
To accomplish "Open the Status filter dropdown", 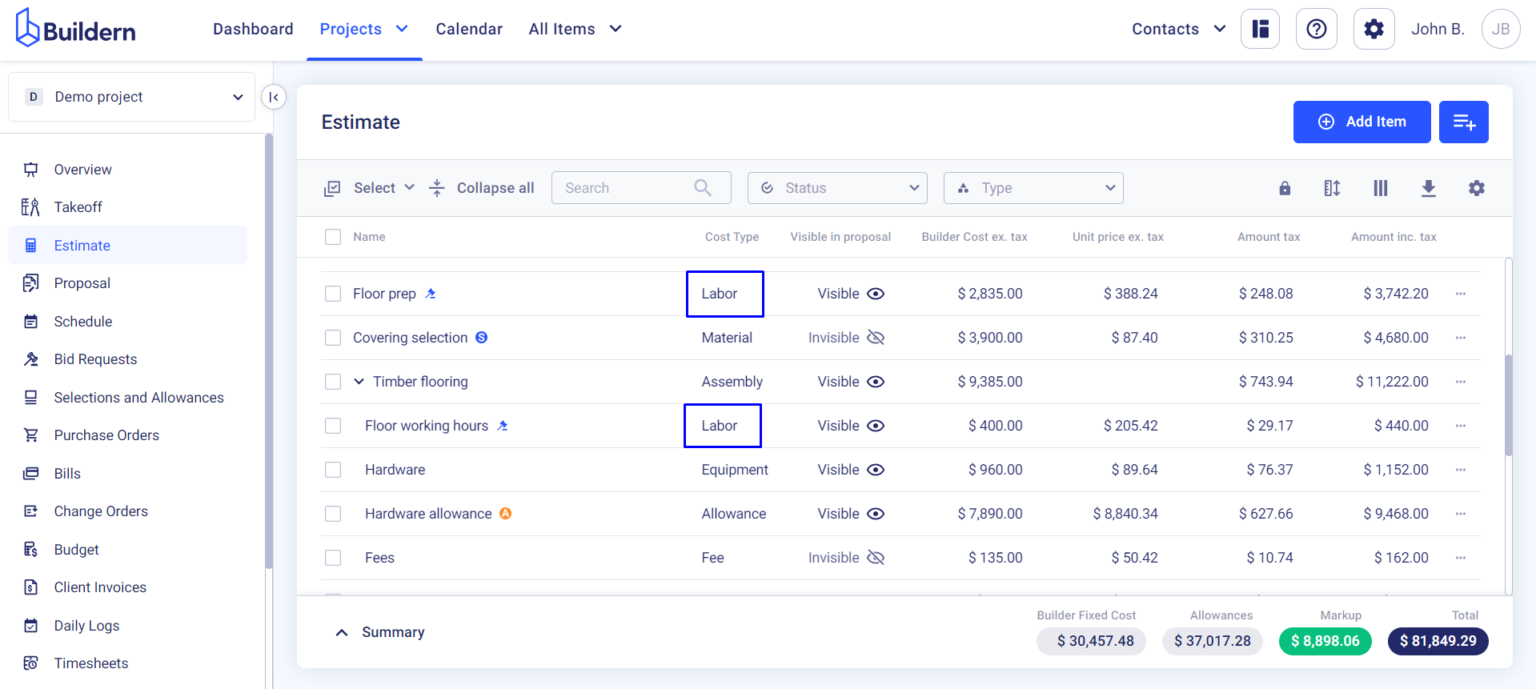I will [837, 188].
